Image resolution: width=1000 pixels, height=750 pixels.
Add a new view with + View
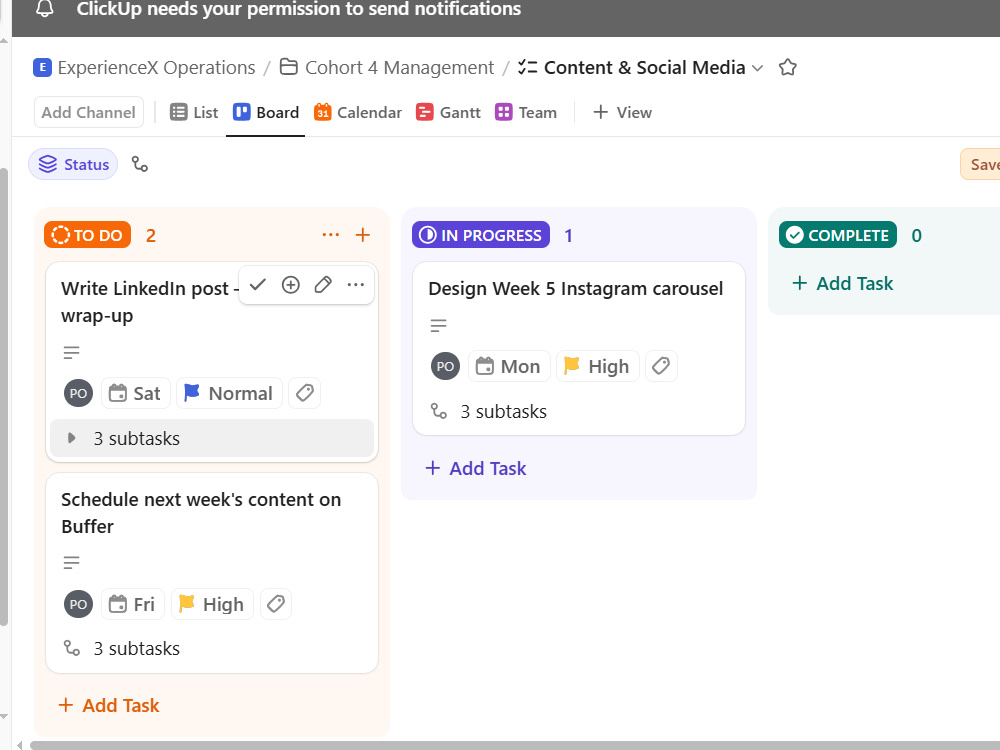(622, 112)
